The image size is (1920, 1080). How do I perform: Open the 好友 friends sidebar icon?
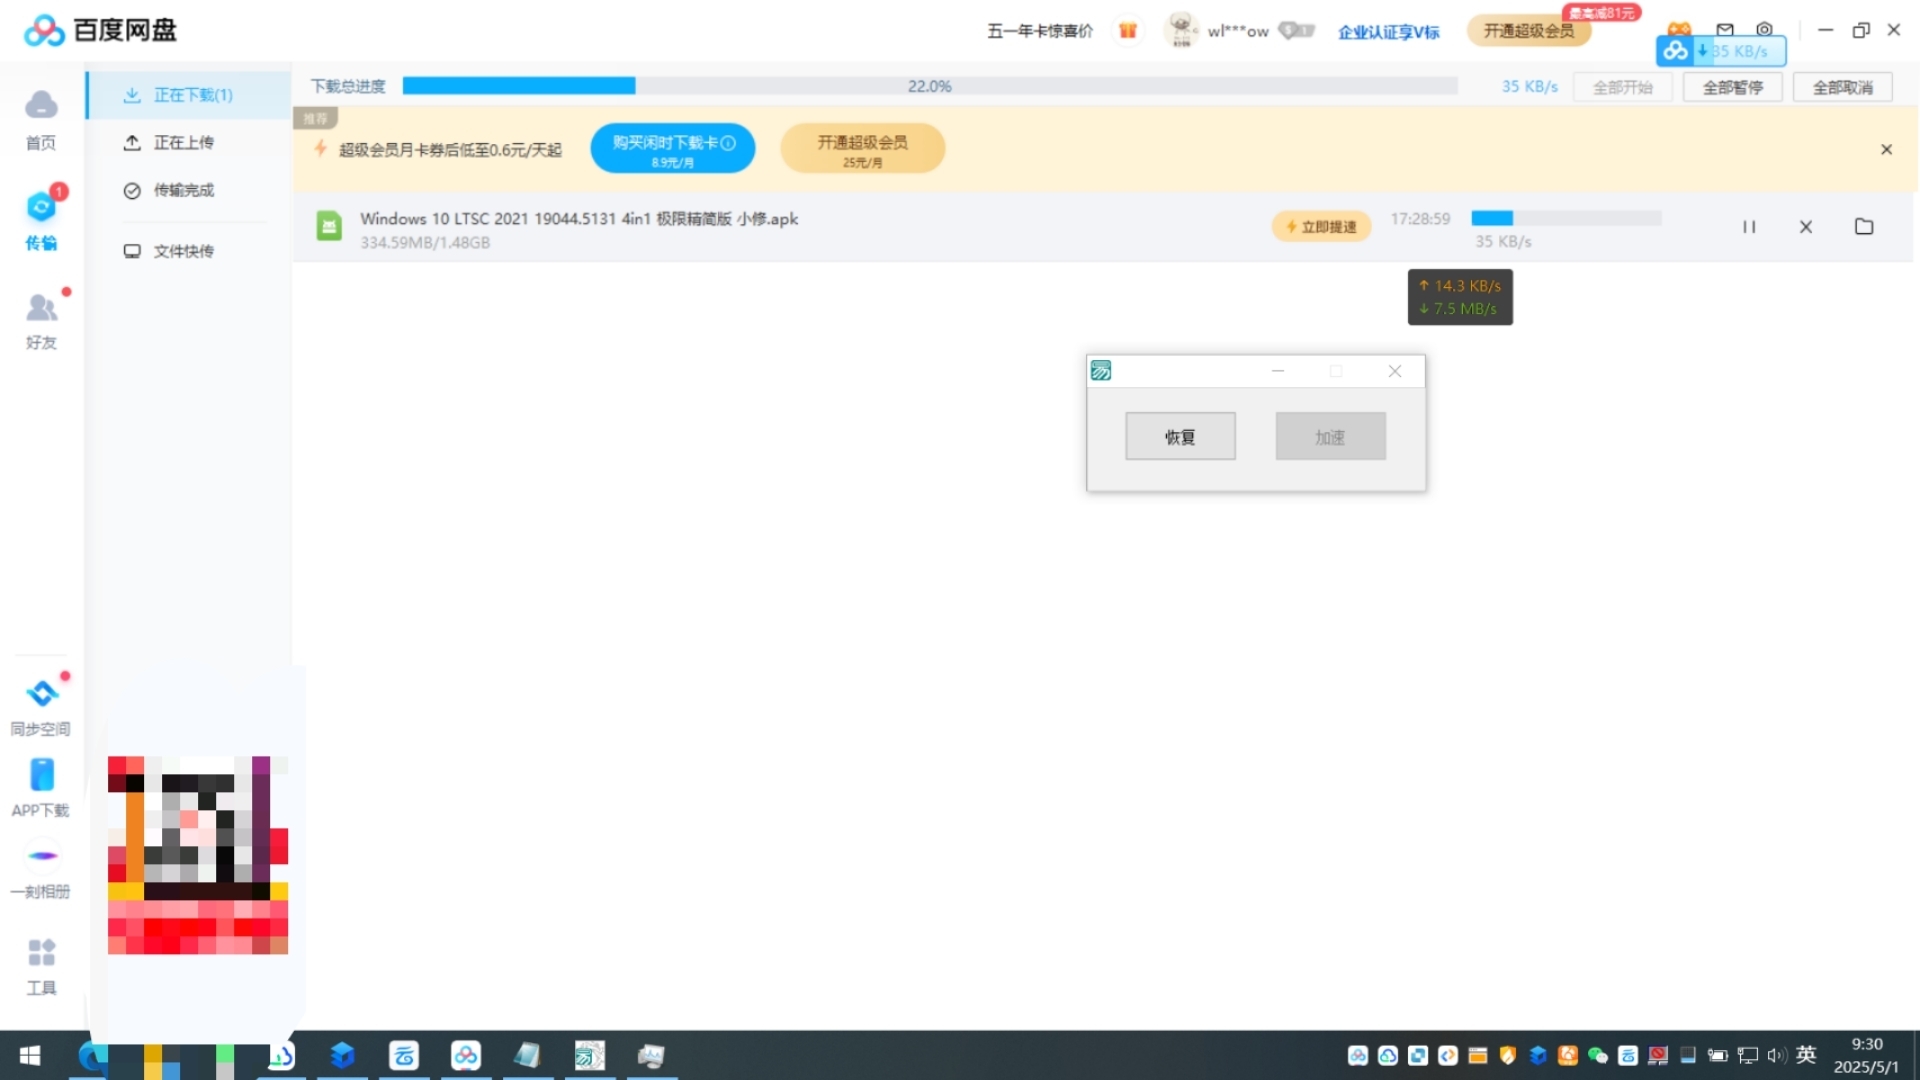pos(41,319)
